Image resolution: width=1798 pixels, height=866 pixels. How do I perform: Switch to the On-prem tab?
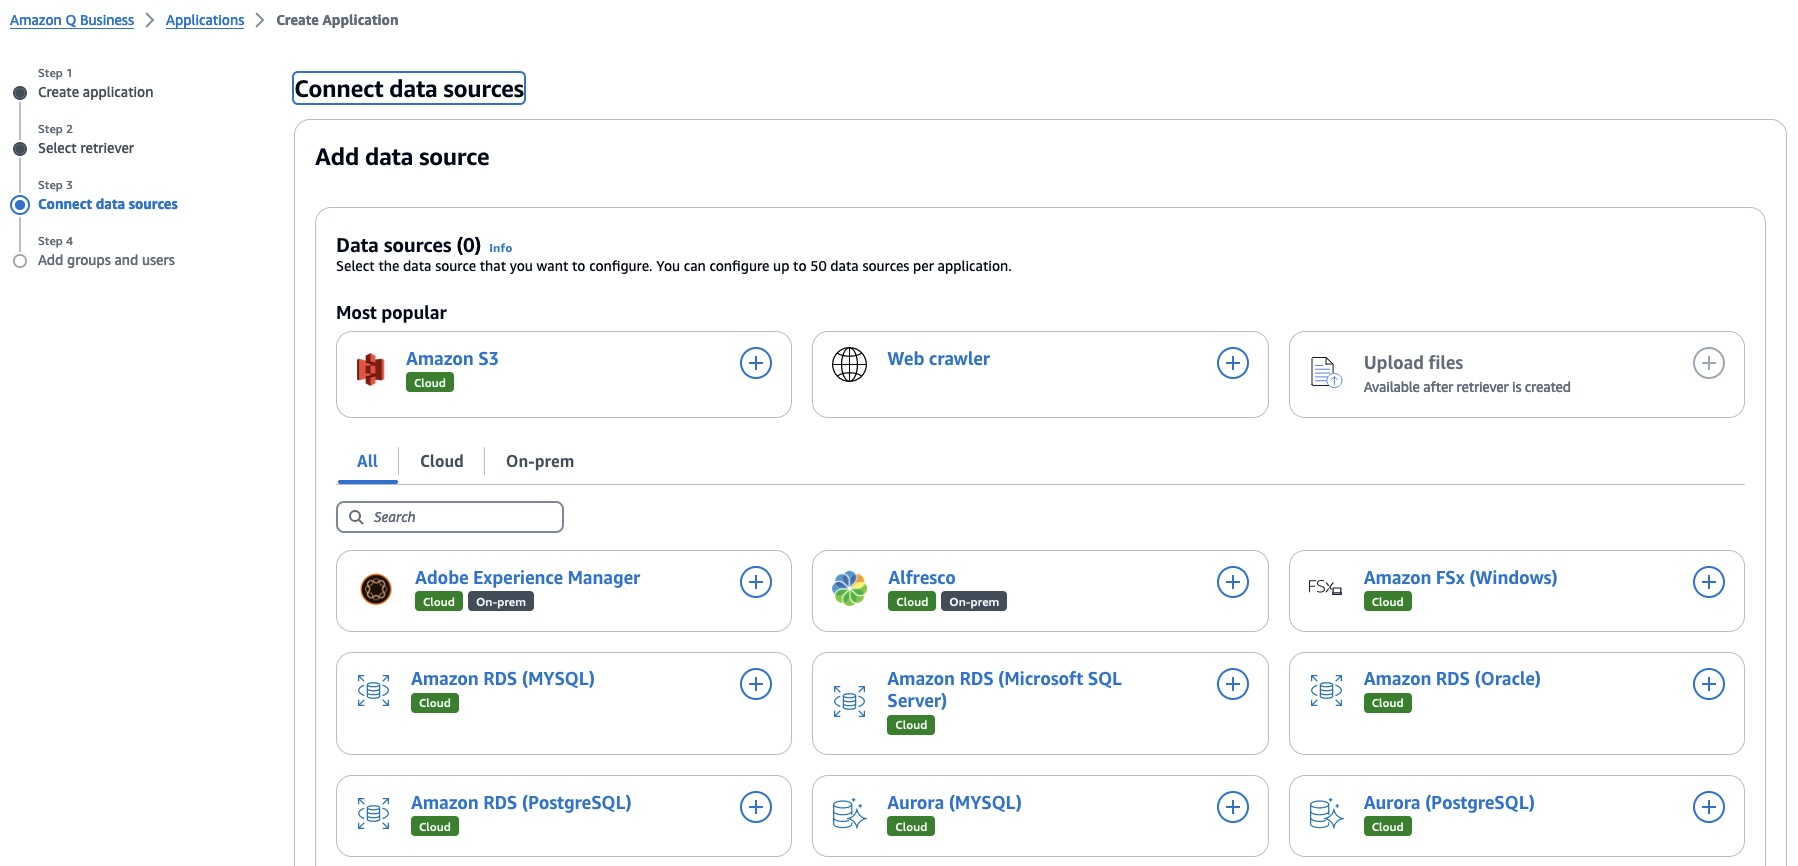click(x=540, y=461)
